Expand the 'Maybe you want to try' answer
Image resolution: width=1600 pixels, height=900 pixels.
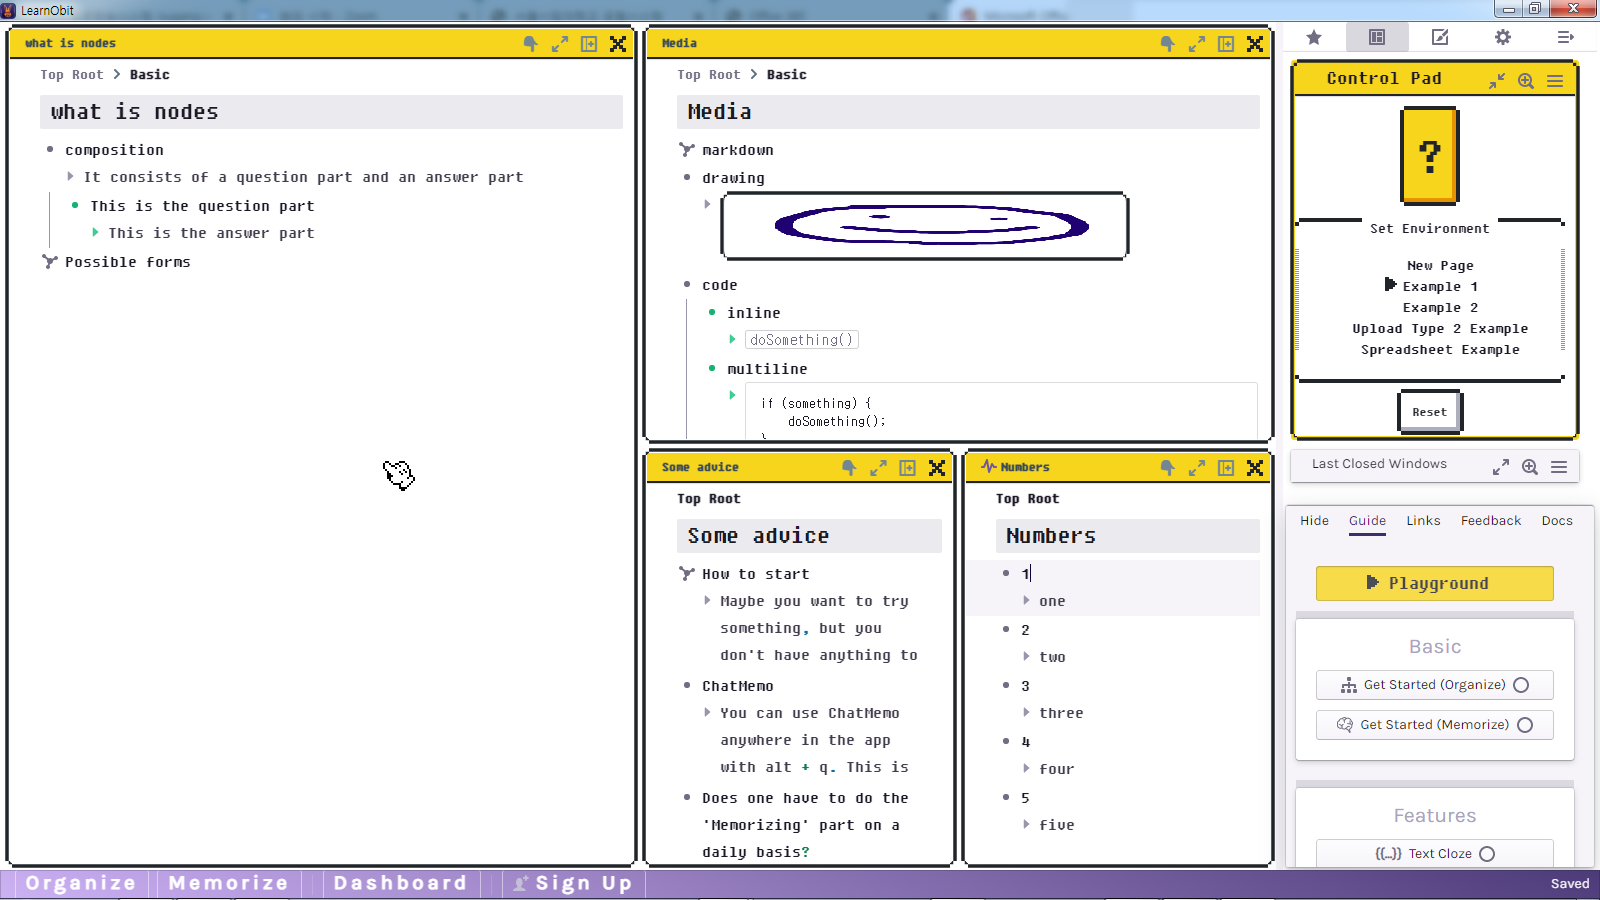[707, 601]
